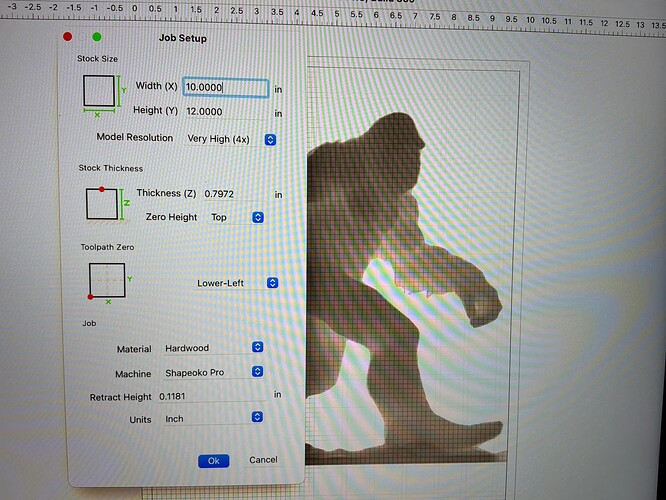
Task: Click the Zero Height label
Action: [172, 217]
